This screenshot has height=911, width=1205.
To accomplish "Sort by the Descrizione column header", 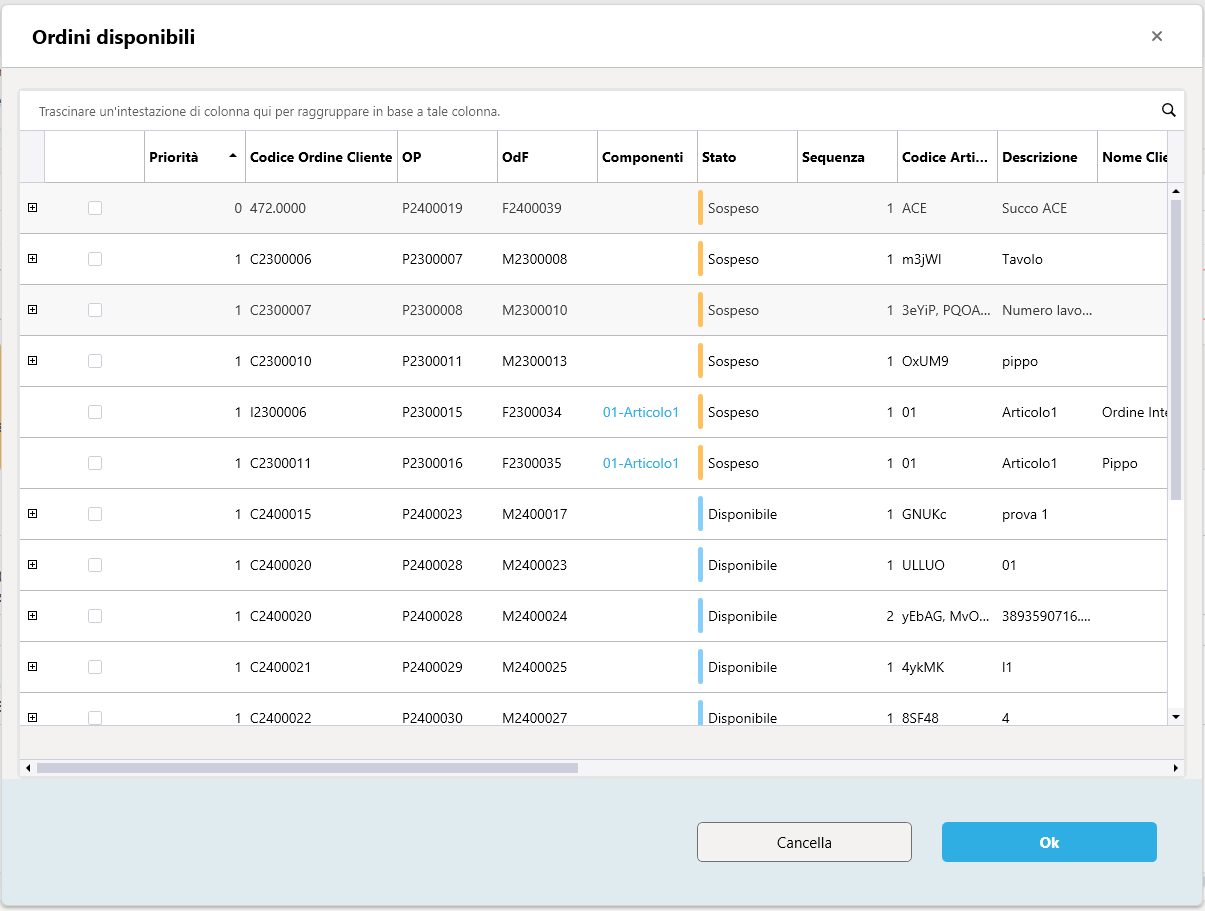I will point(1047,157).
